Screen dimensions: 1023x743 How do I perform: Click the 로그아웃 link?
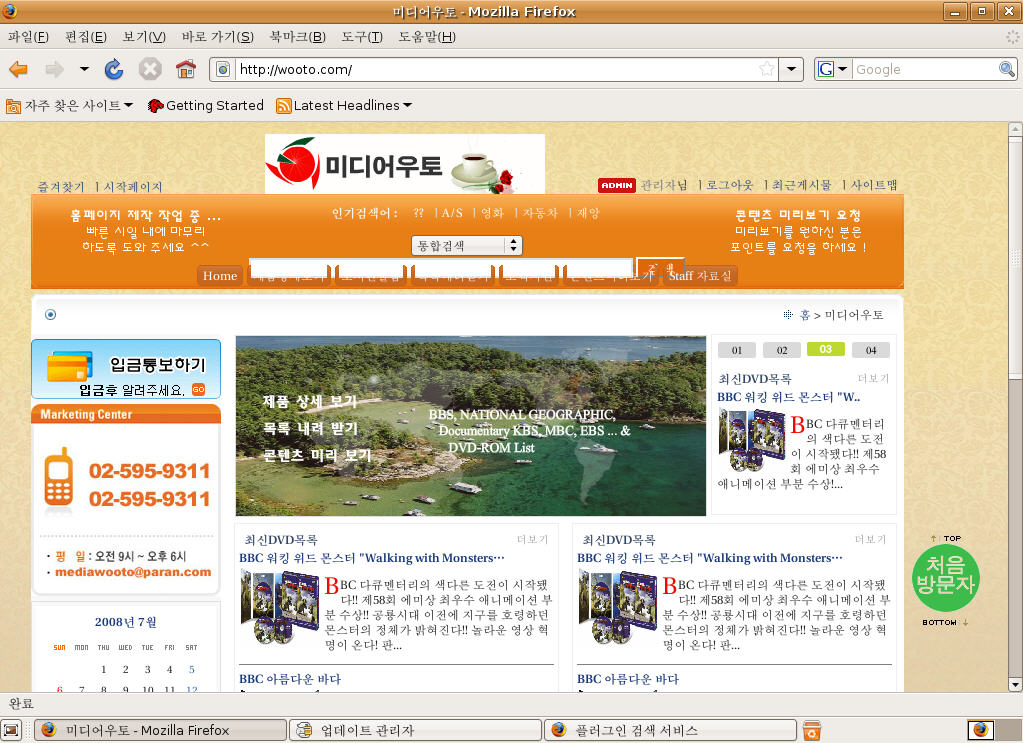click(730, 185)
